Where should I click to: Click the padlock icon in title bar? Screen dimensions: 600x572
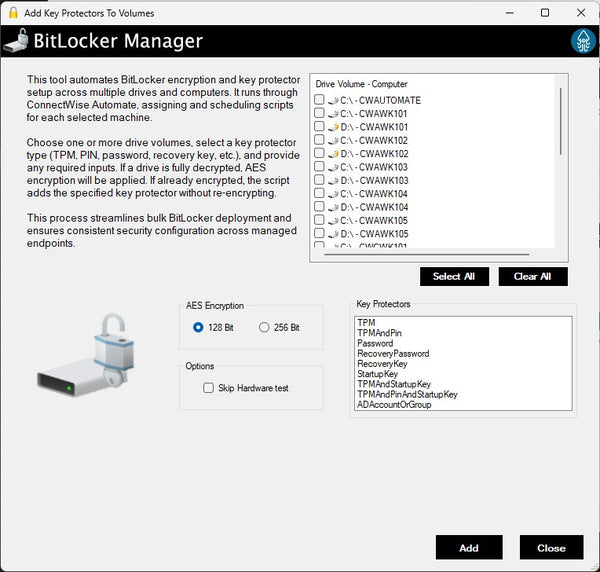(x=13, y=13)
